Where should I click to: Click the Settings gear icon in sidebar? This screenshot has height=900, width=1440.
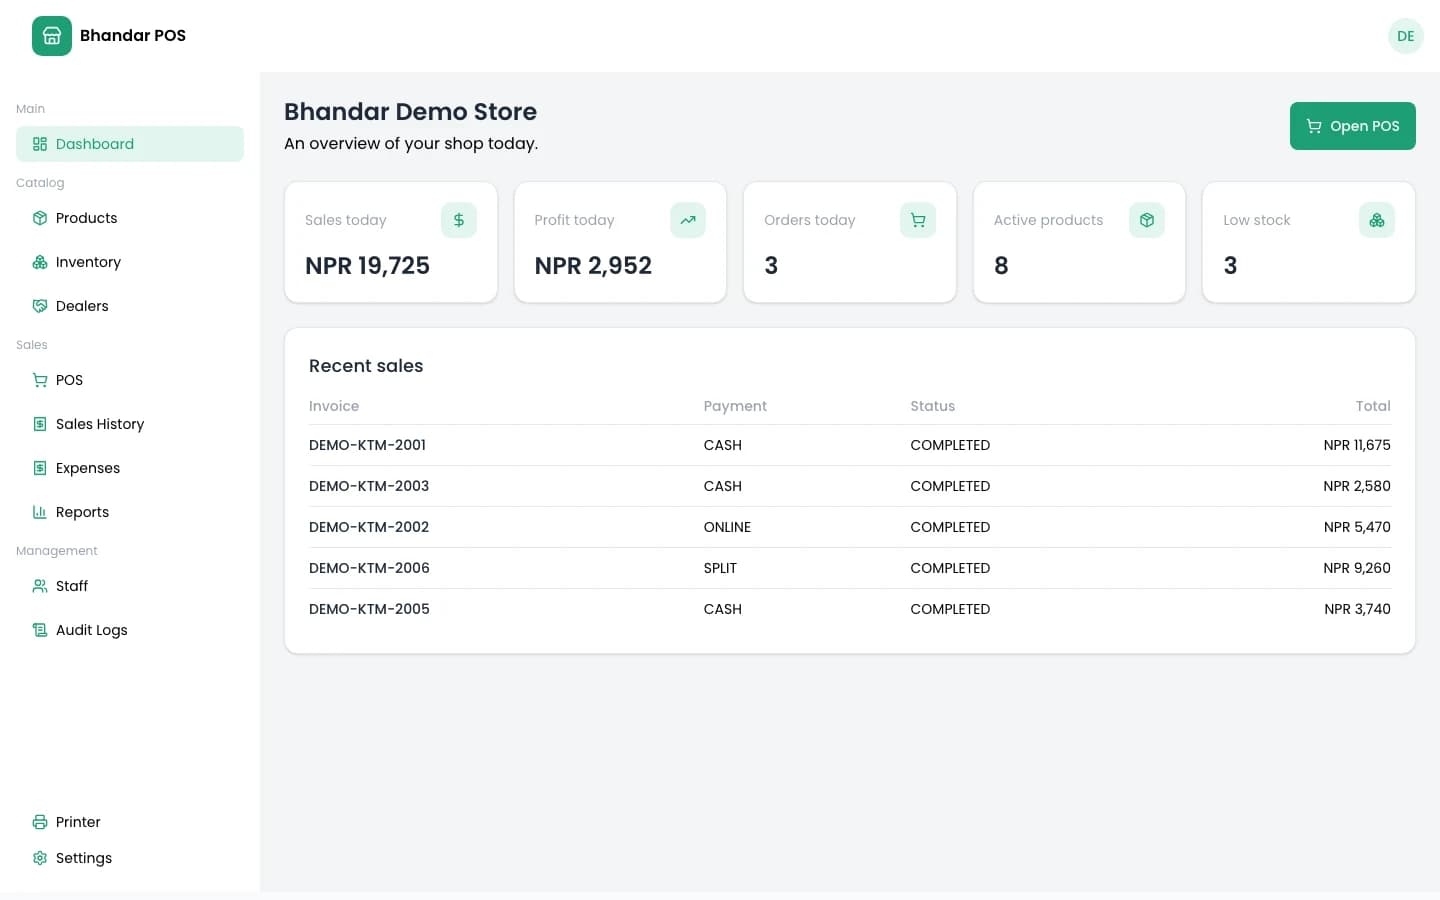[x=40, y=858]
